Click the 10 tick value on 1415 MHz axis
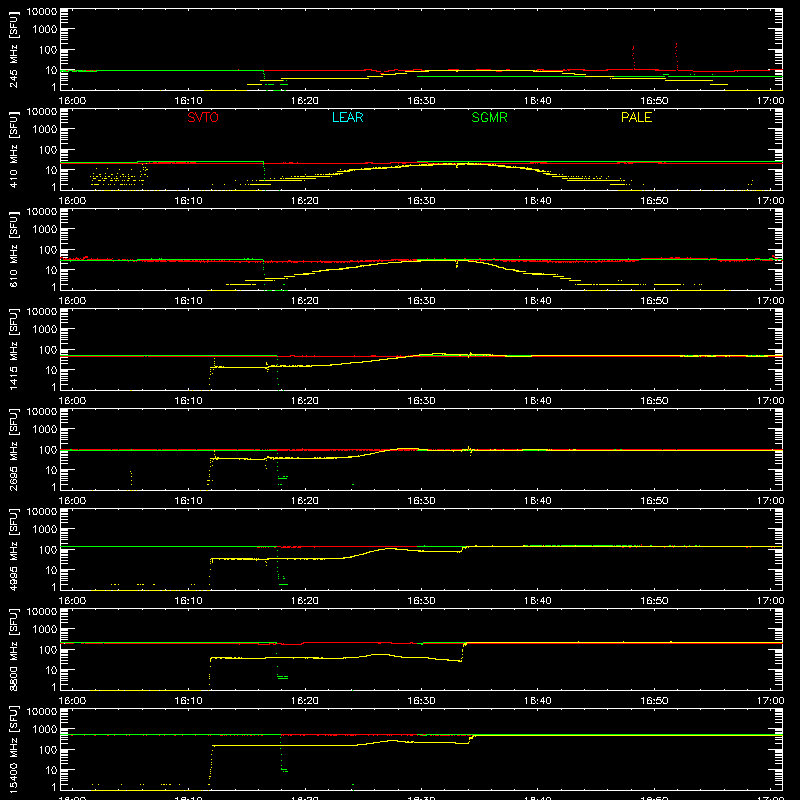Image resolution: width=800 pixels, height=800 pixels. point(51,370)
